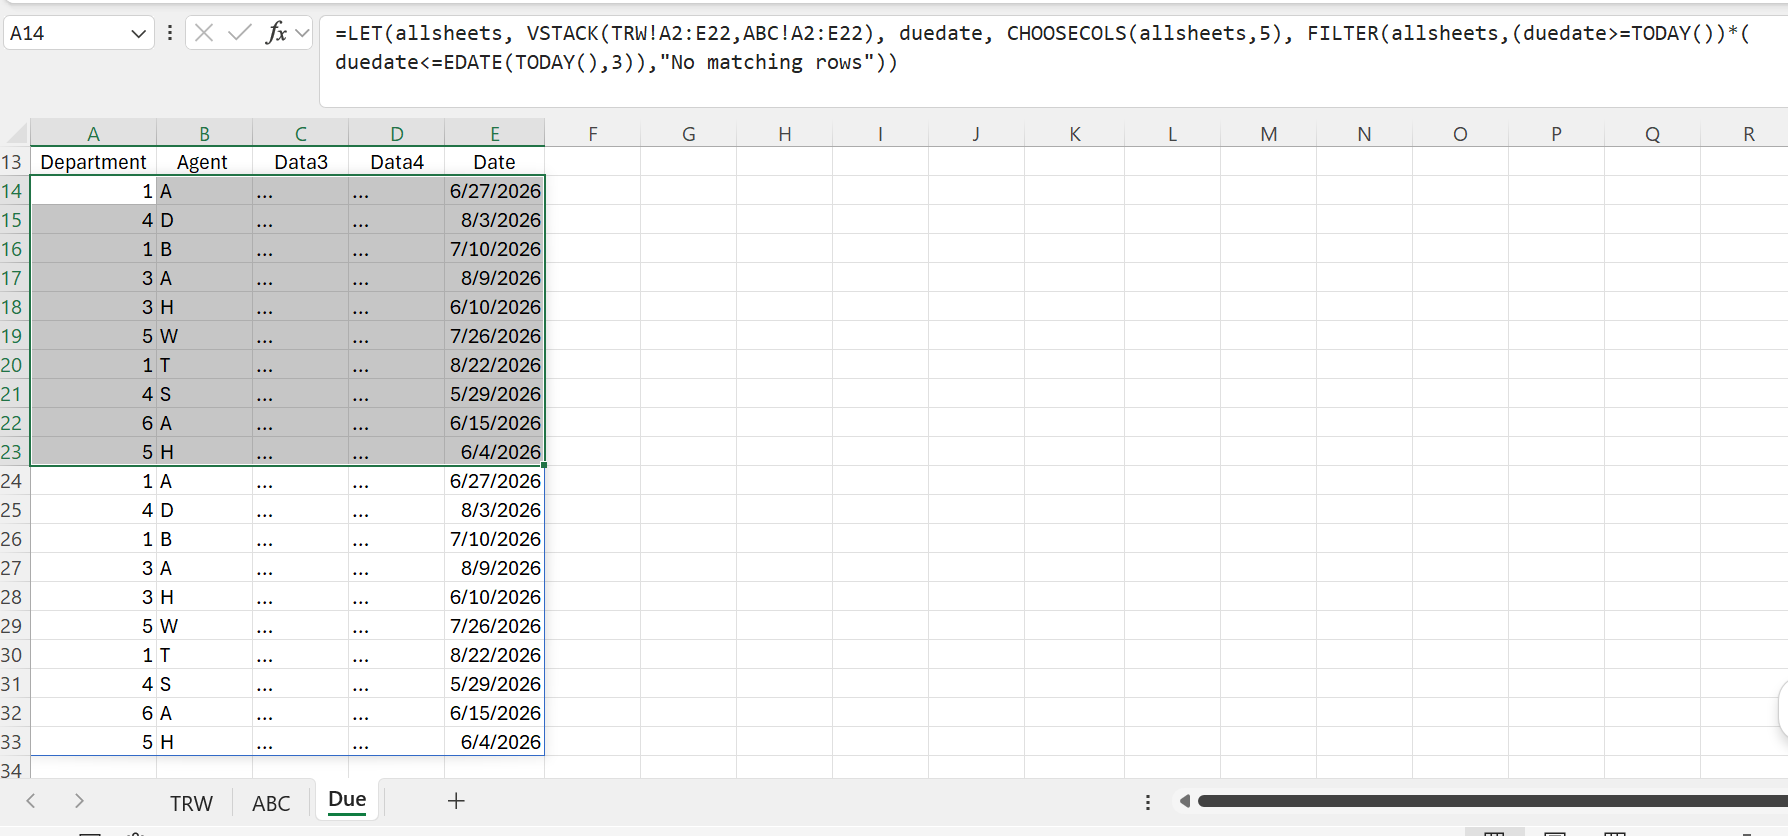Select the 6/4/2026 date in row 33
The image size is (1788, 836).
(495, 742)
